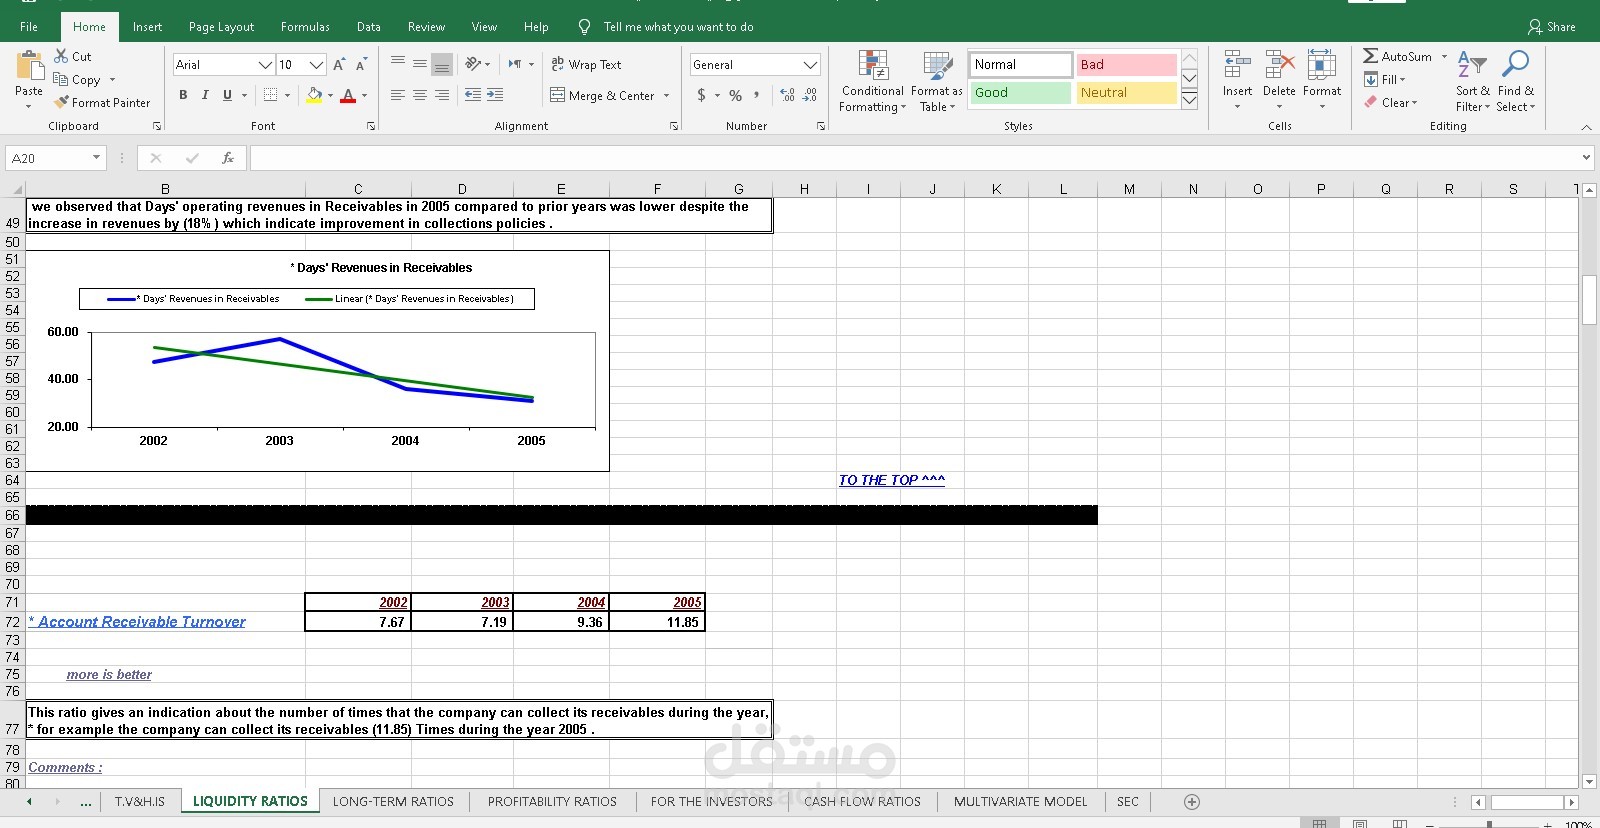Increase font size with the larger A
Image resolution: width=1600 pixels, height=828 pixels.
339,64
